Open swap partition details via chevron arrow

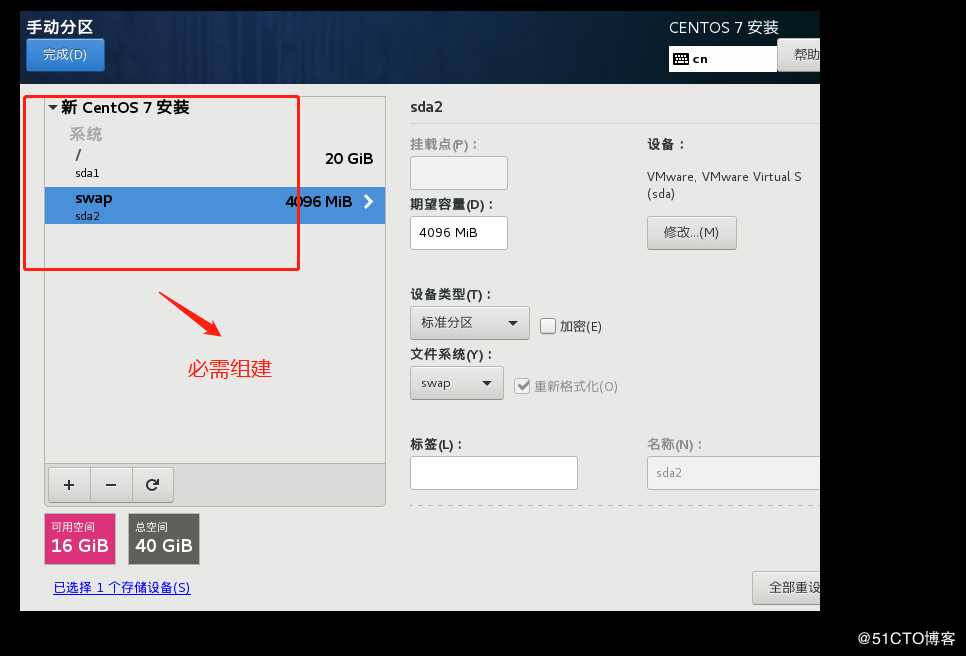(x=368, y=201)
